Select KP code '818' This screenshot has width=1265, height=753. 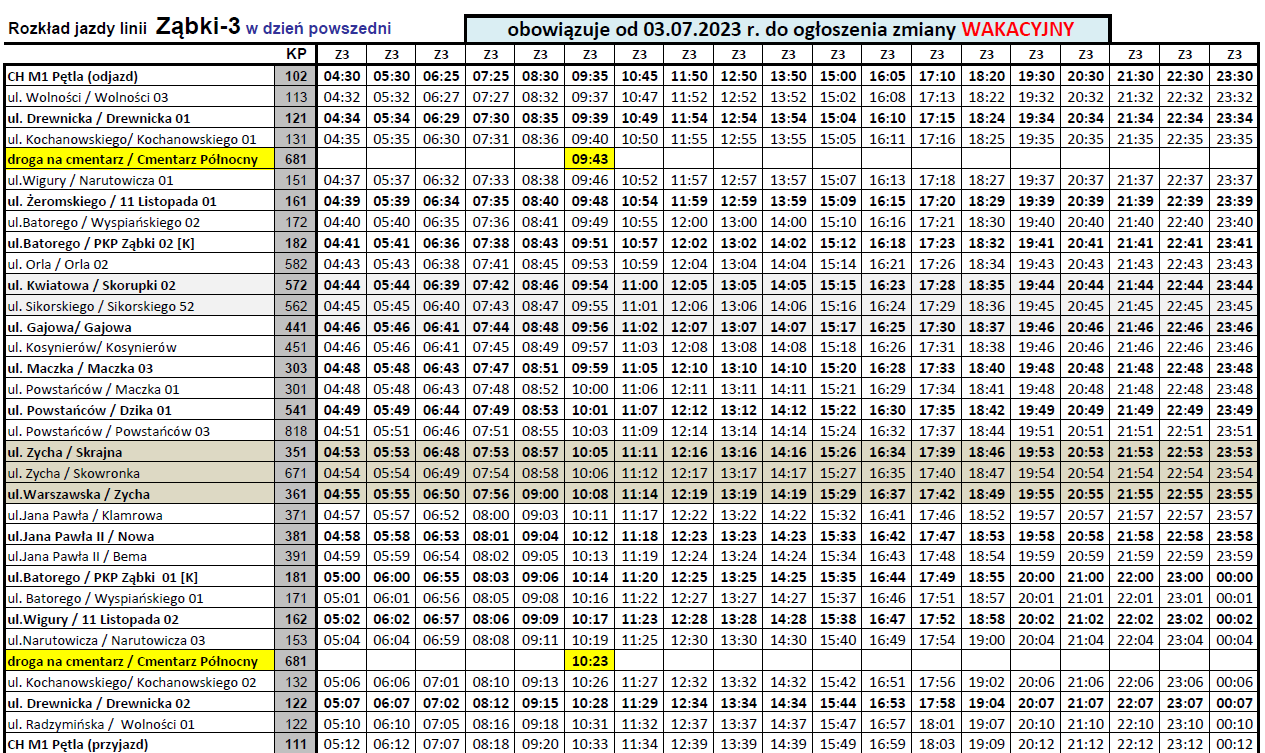tap(295, 431)
